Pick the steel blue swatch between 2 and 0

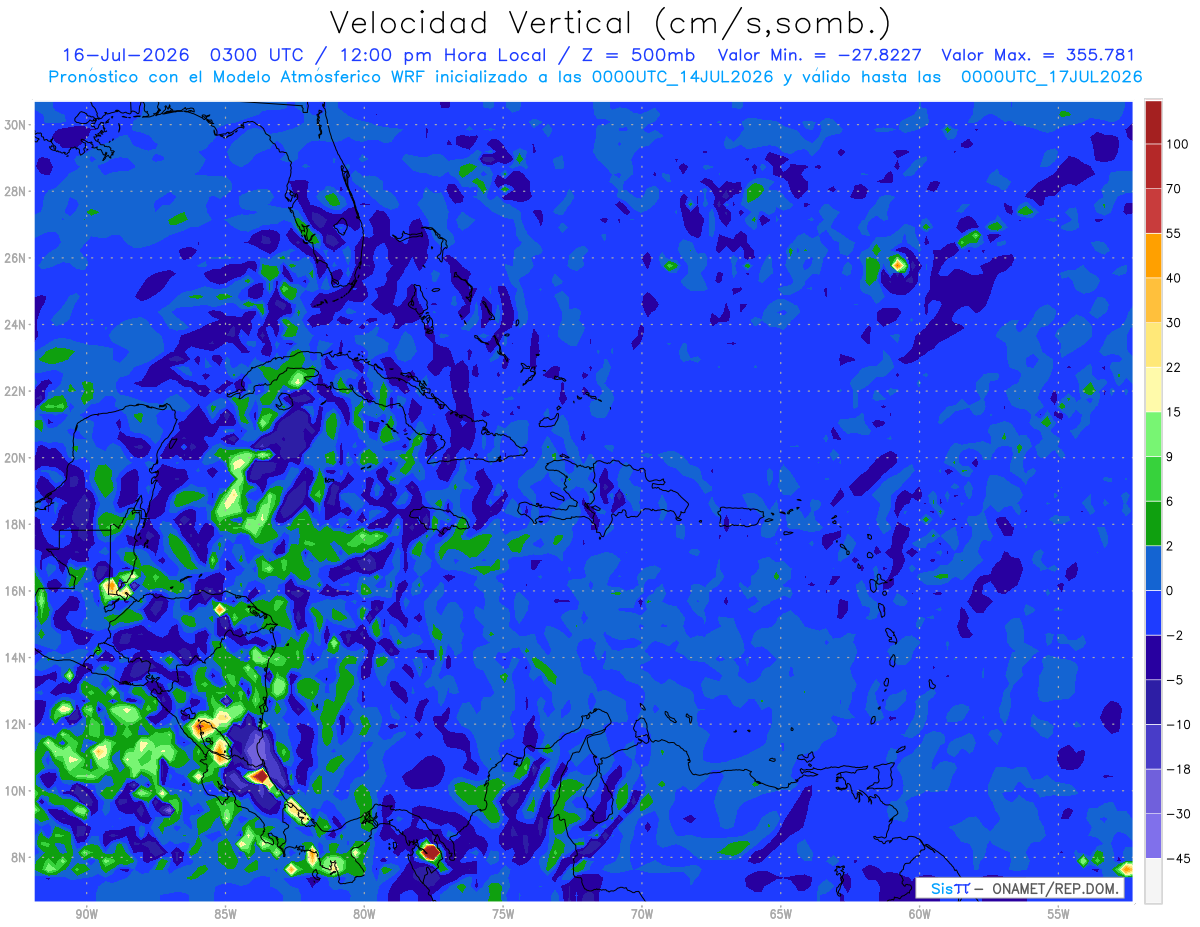coord(1152,567)
